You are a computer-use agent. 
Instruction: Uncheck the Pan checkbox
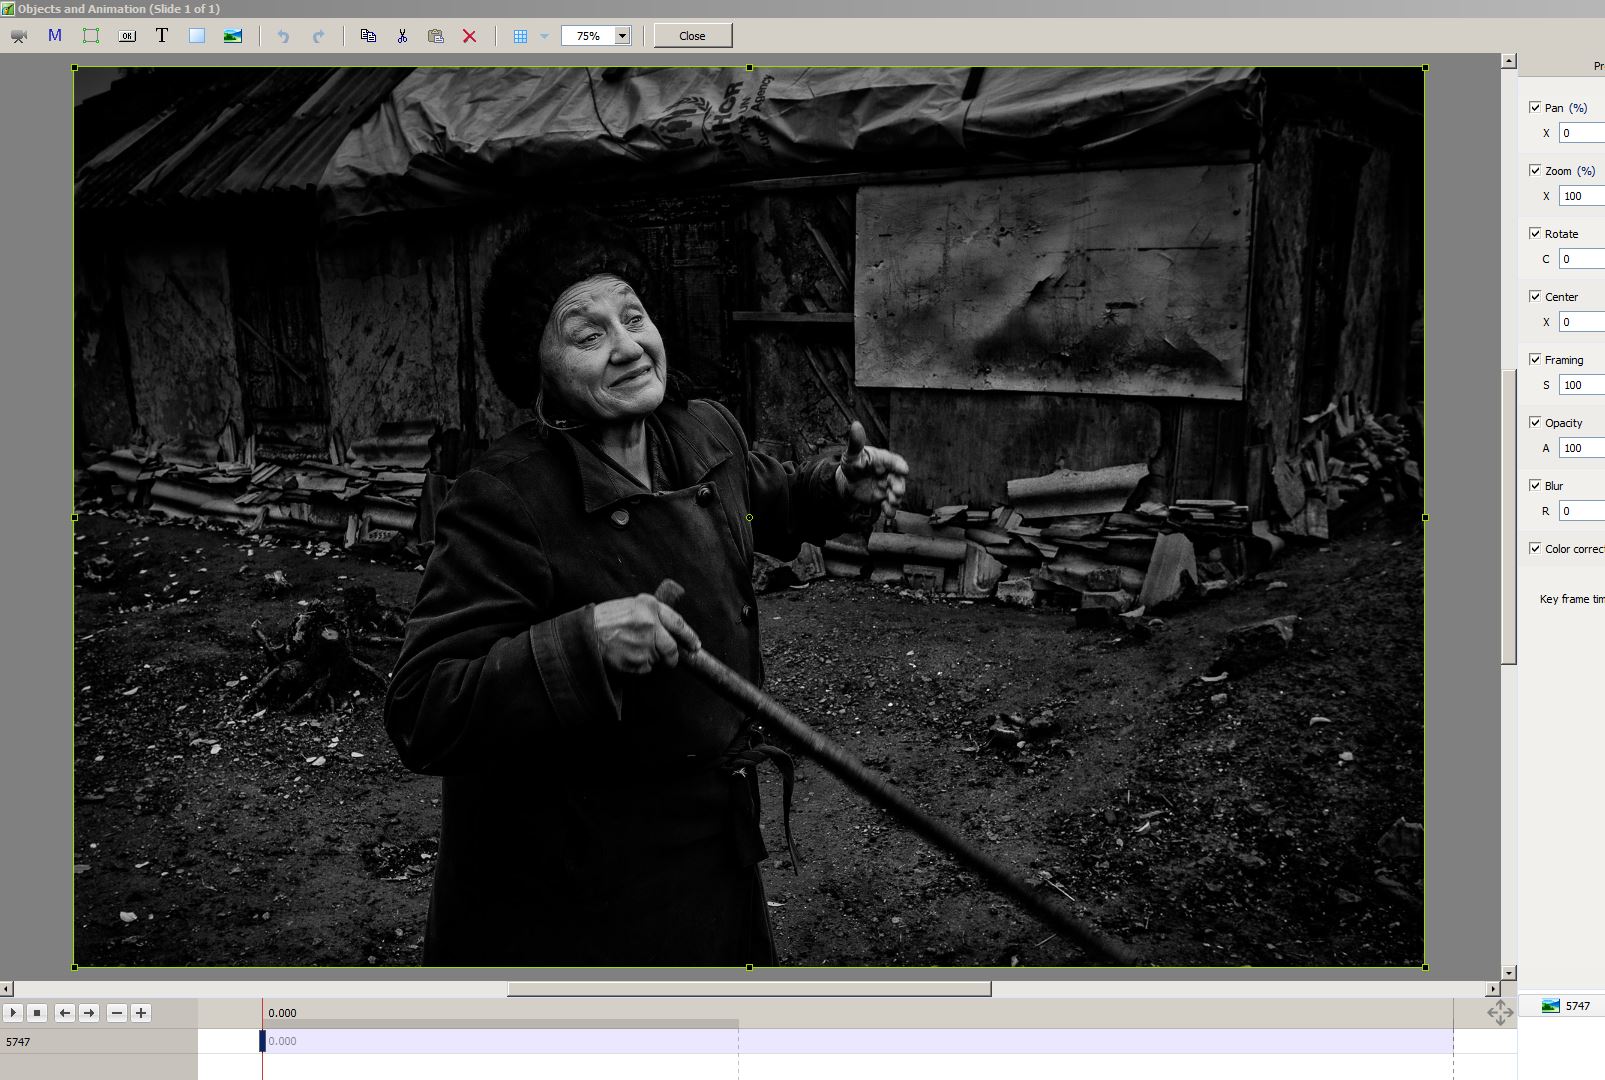[1535, 107]
